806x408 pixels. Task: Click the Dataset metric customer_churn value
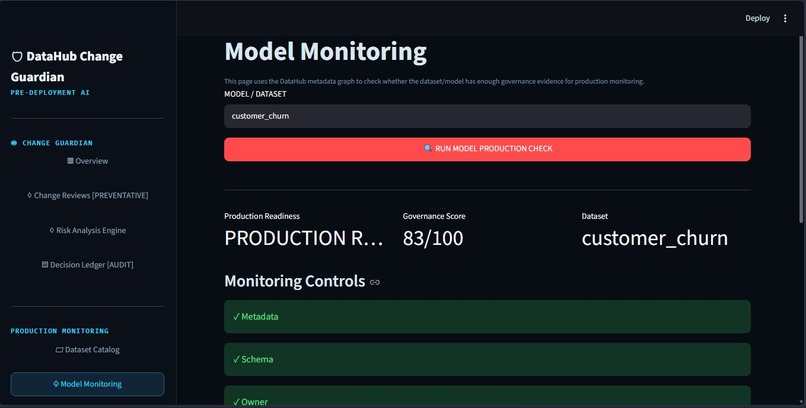(x=655, y=238)
